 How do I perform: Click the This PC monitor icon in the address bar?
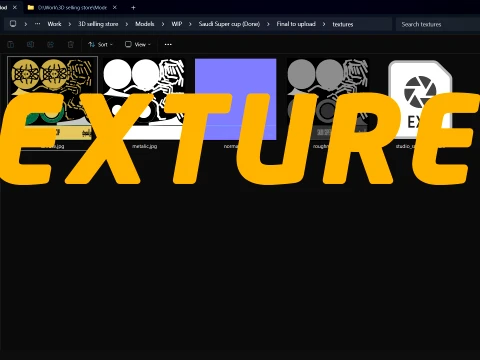pos(13,24)
